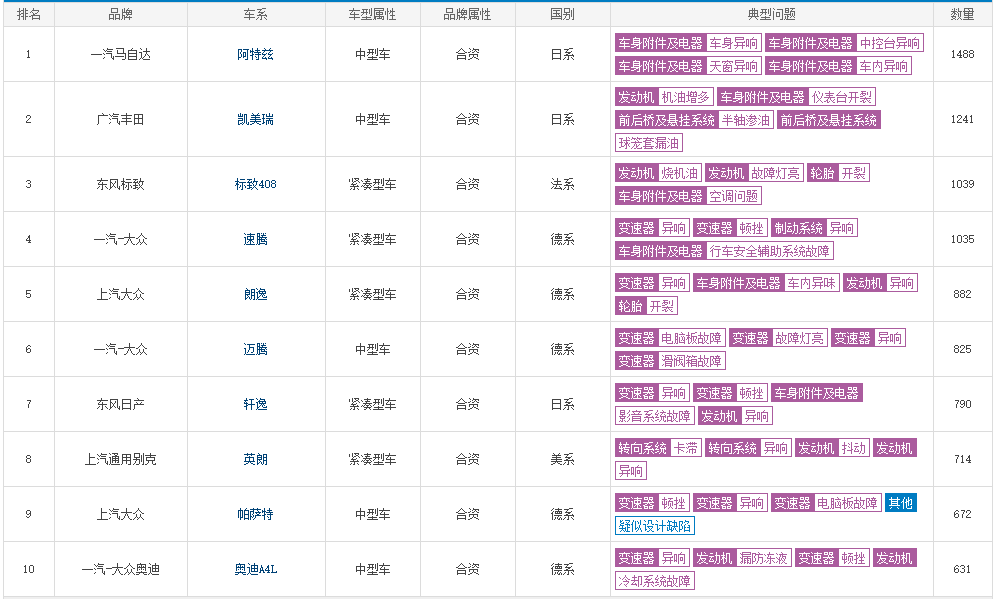This screenshot has width=995, height=599.
Task: Select the 疑似设计缺陷 tag for 帕萨特
Action: coord(655,525)
